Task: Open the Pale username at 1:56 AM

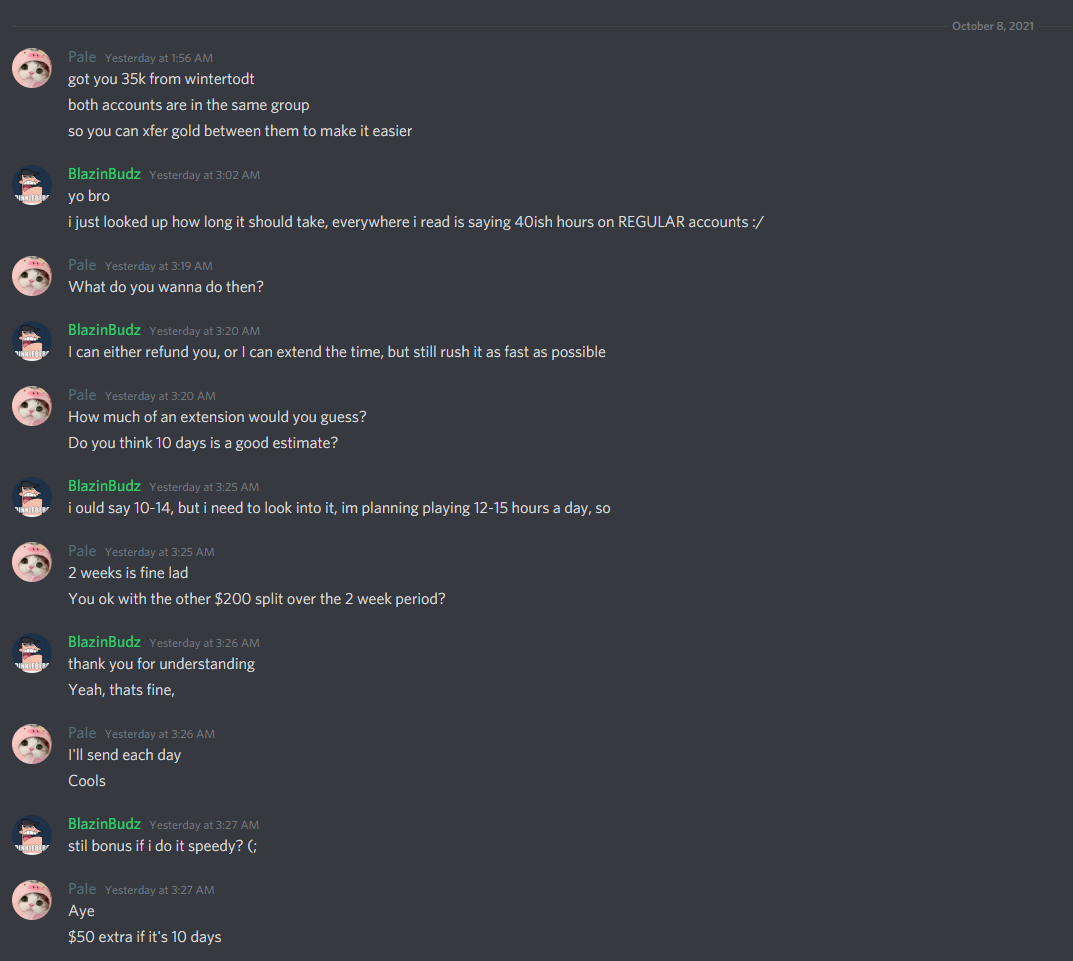Action: click(82, 57)
